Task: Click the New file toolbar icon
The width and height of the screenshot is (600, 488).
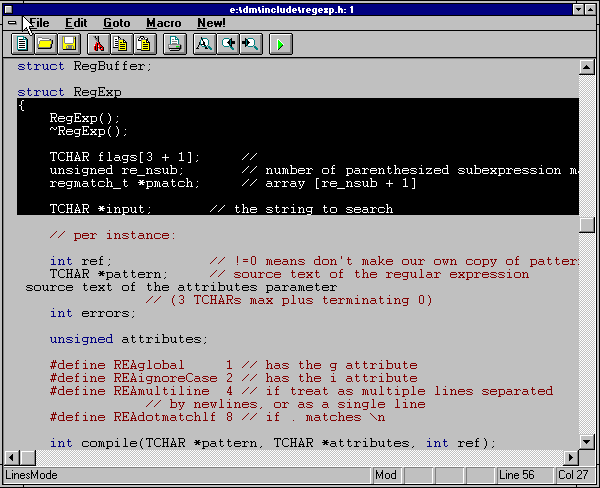Action: [x=22, y=44]
